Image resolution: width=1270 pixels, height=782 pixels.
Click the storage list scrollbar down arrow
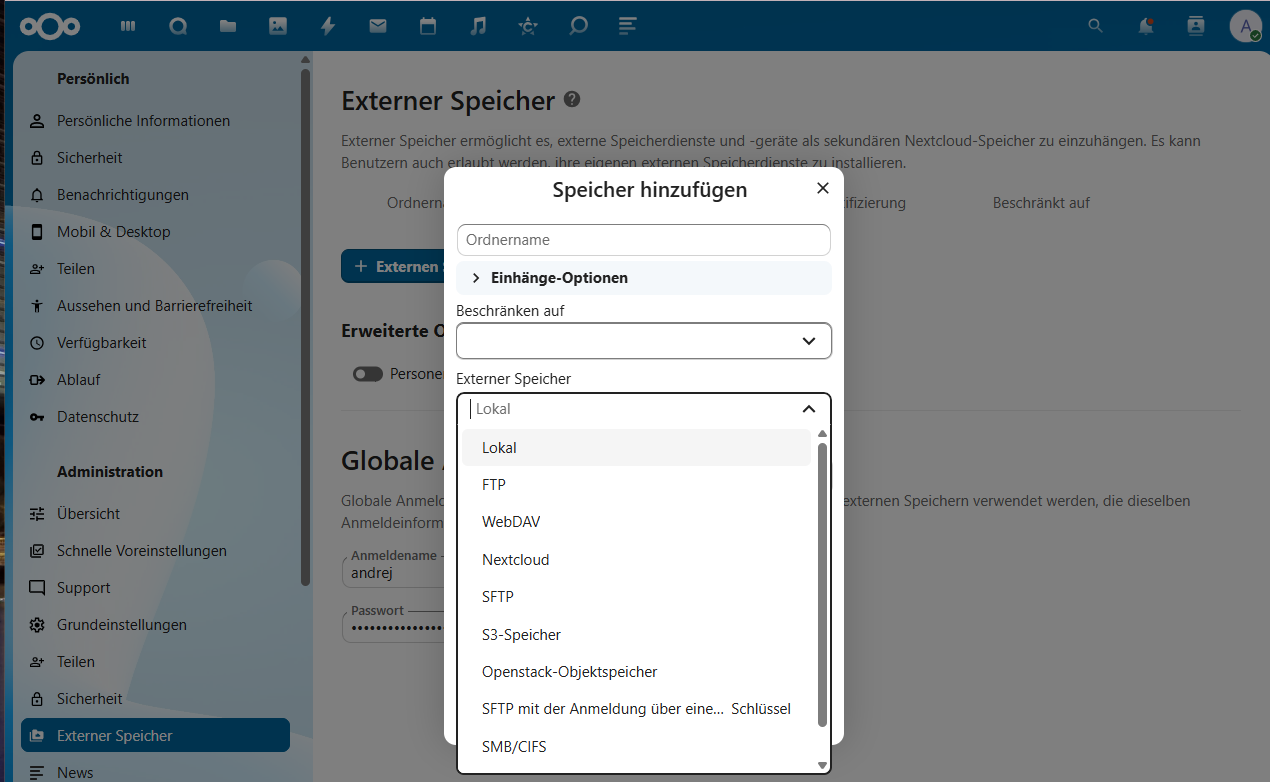tap(823, 765)
